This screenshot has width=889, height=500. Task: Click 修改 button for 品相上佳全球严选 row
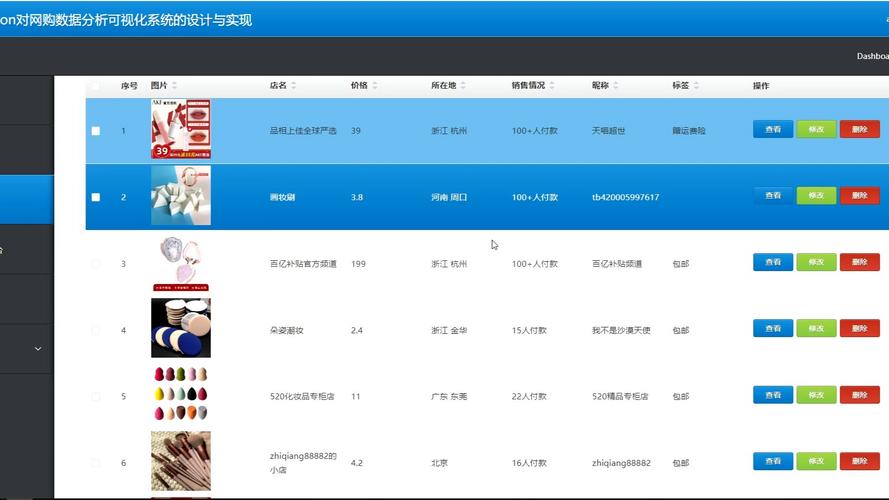pyautogui.click(x=816, y=129)
